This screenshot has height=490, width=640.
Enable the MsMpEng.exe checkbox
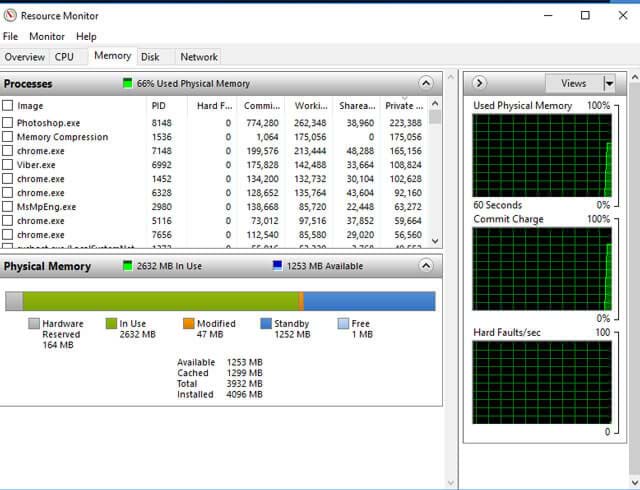[8, 207]
